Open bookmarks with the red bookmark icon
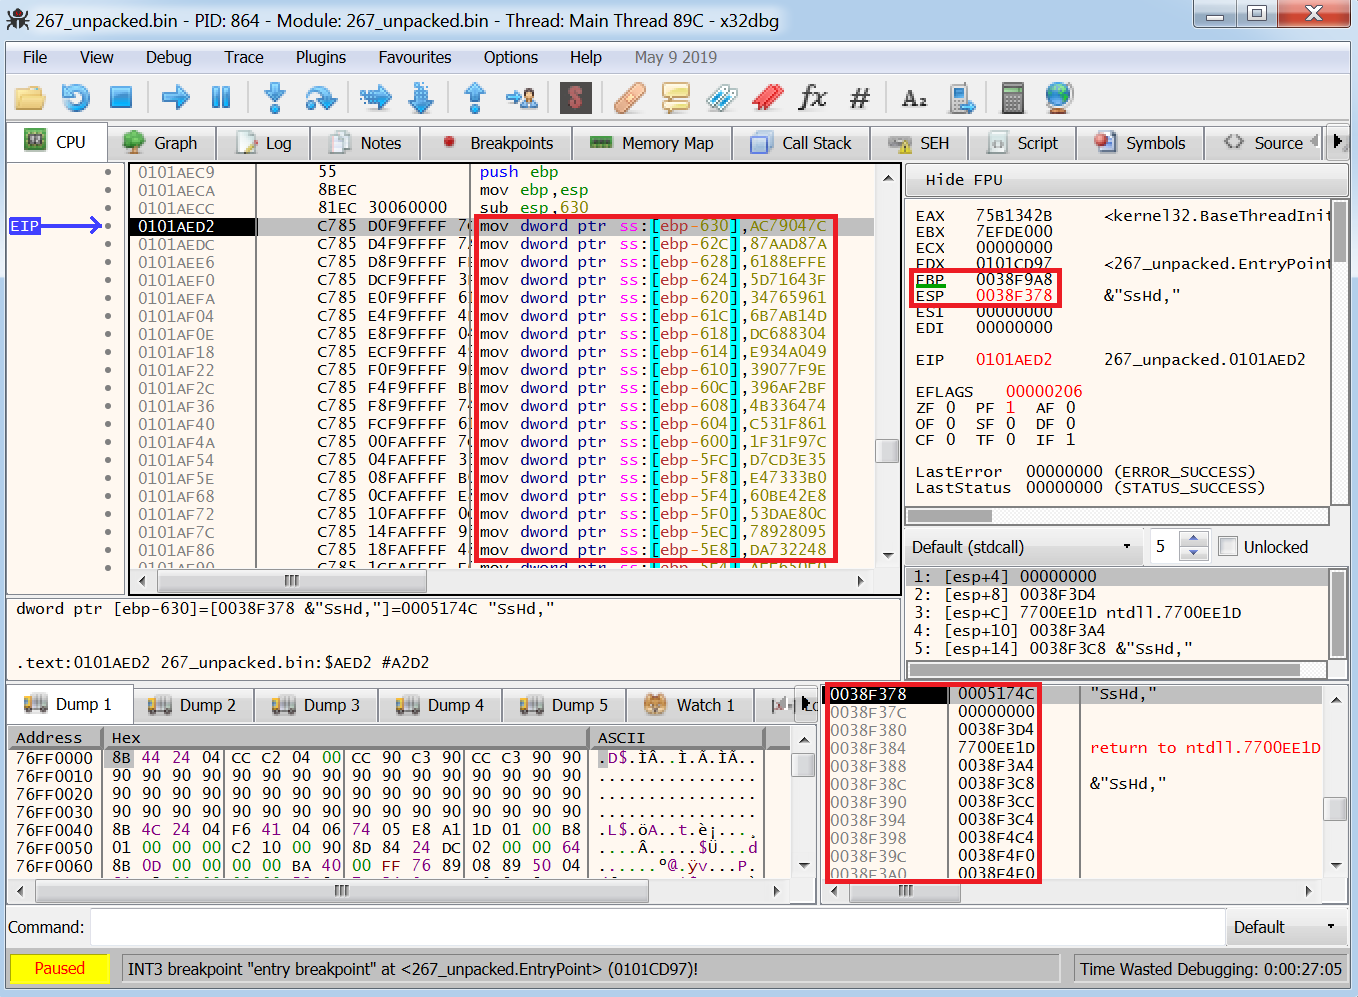Viewport: 1358px width, 997px height. pos(767,98)
